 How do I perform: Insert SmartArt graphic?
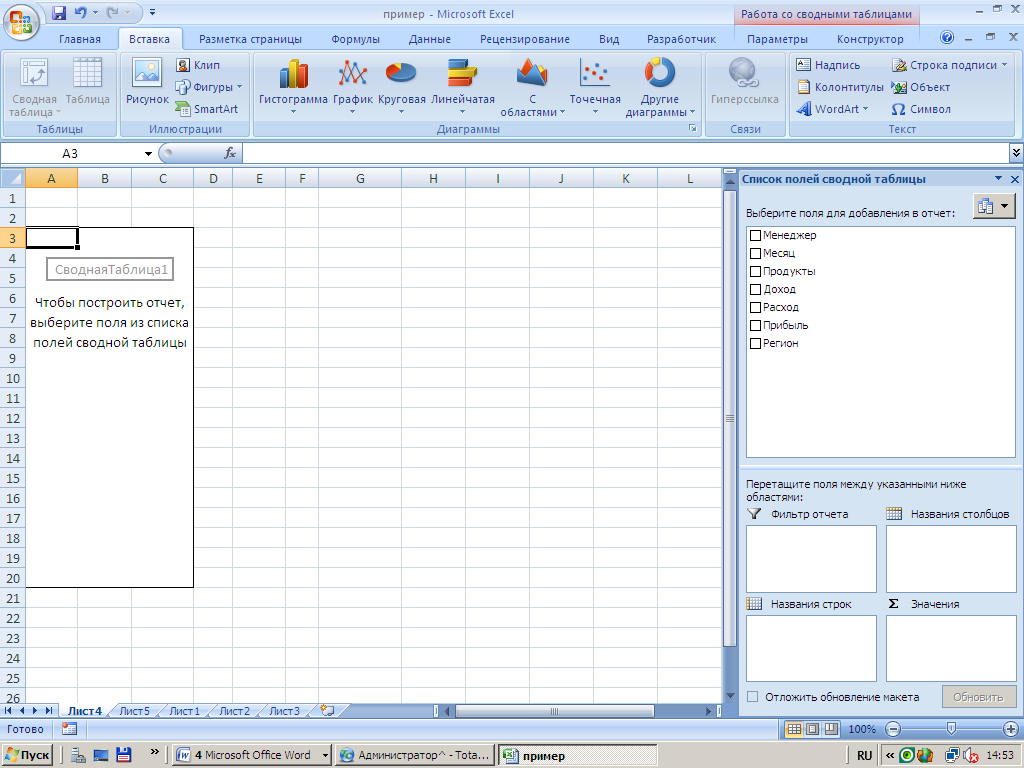[x=207, y=109]
